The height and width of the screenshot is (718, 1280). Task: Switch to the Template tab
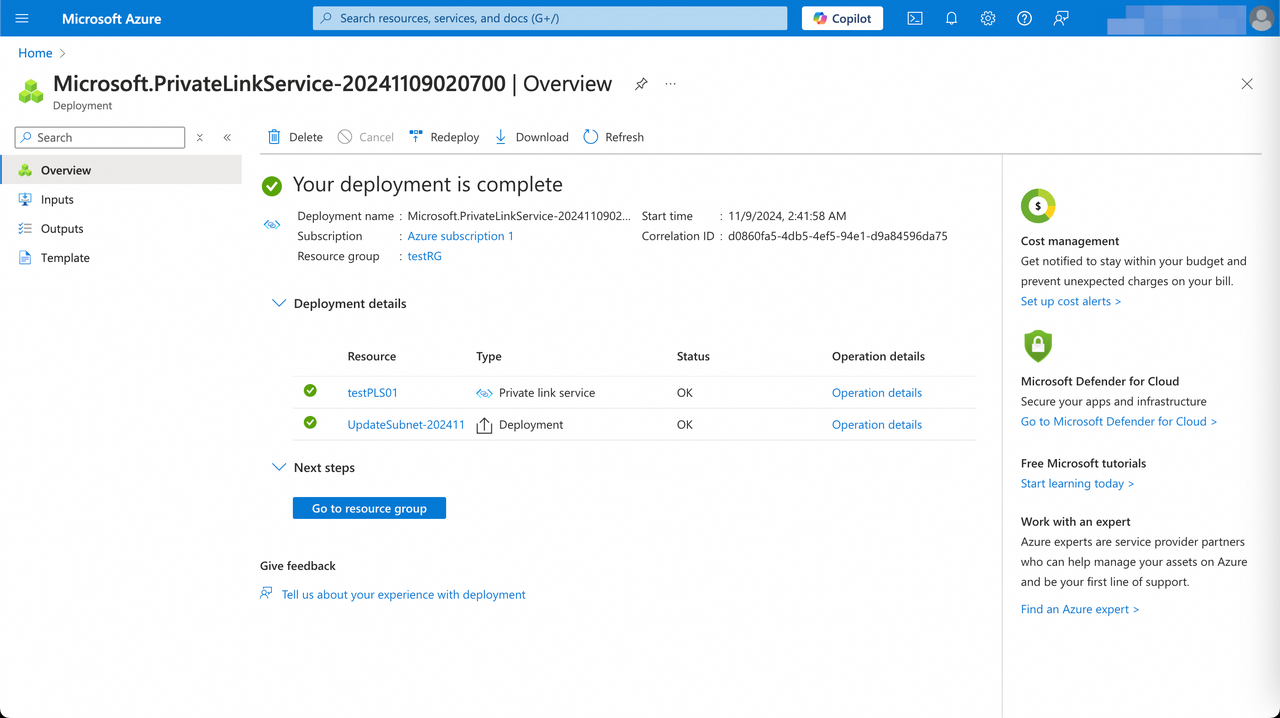(65, 257)
